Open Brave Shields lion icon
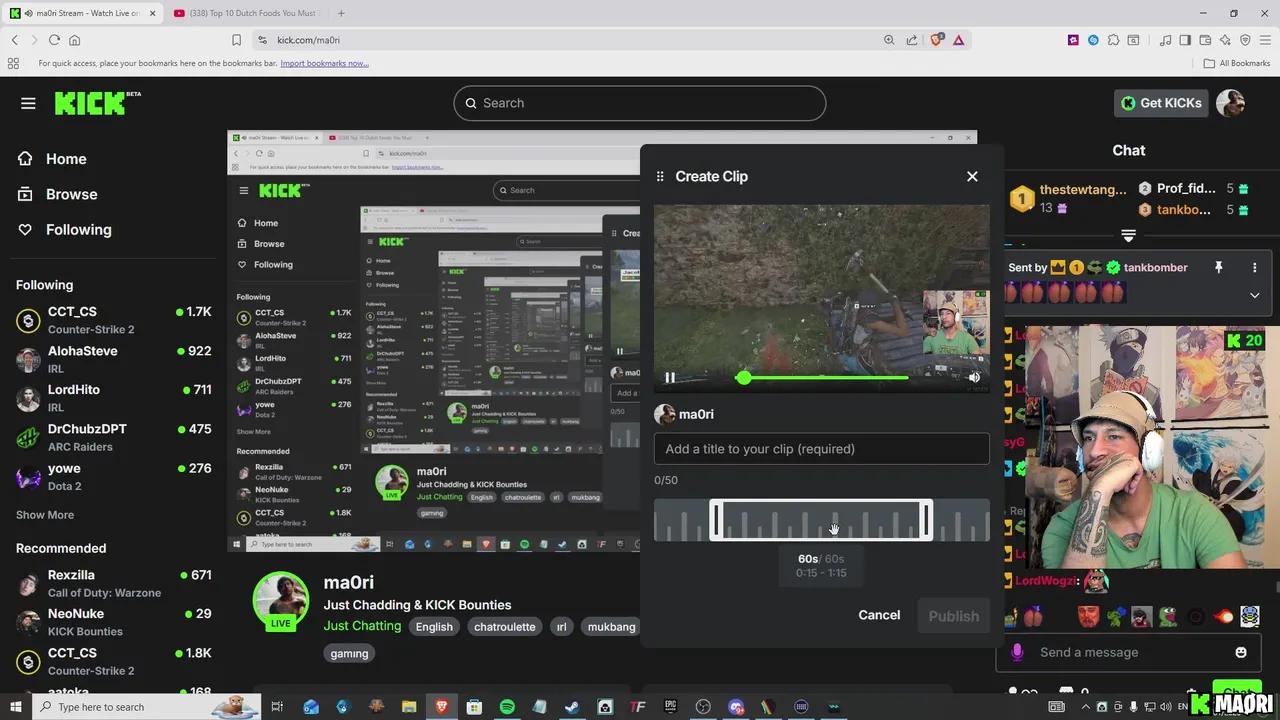This screenshot has width=1280, height=720. pos(937,40)
